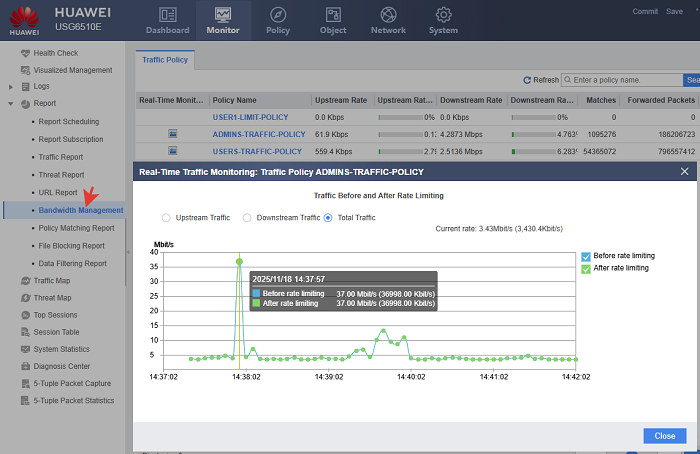Click the blue Close button
Image resolution: width=700 pixels, height=454 pixels.
[x=664, y=436]
